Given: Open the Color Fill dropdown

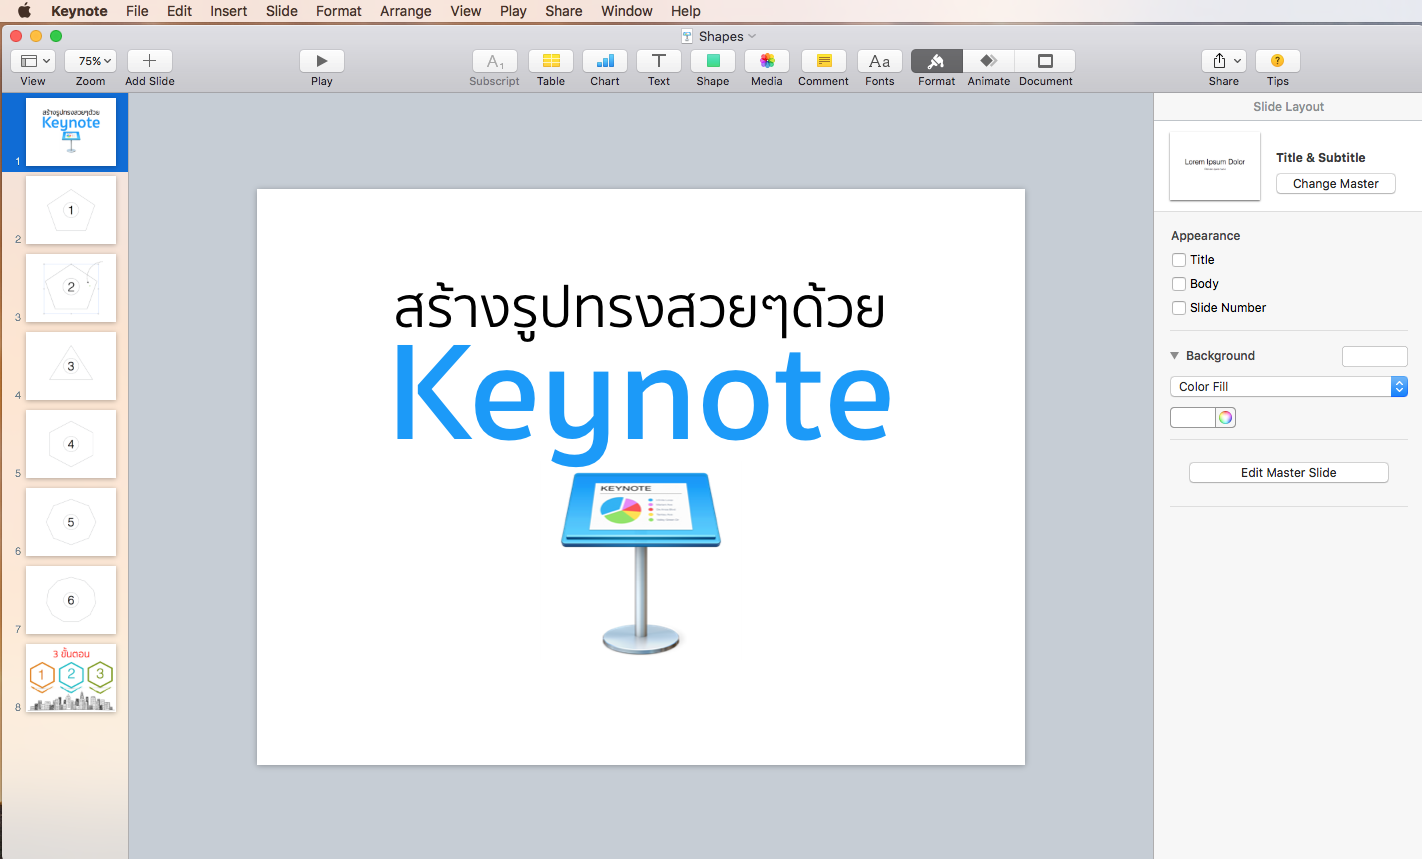Looking at the screenshot, I should tap(1288, 386).
